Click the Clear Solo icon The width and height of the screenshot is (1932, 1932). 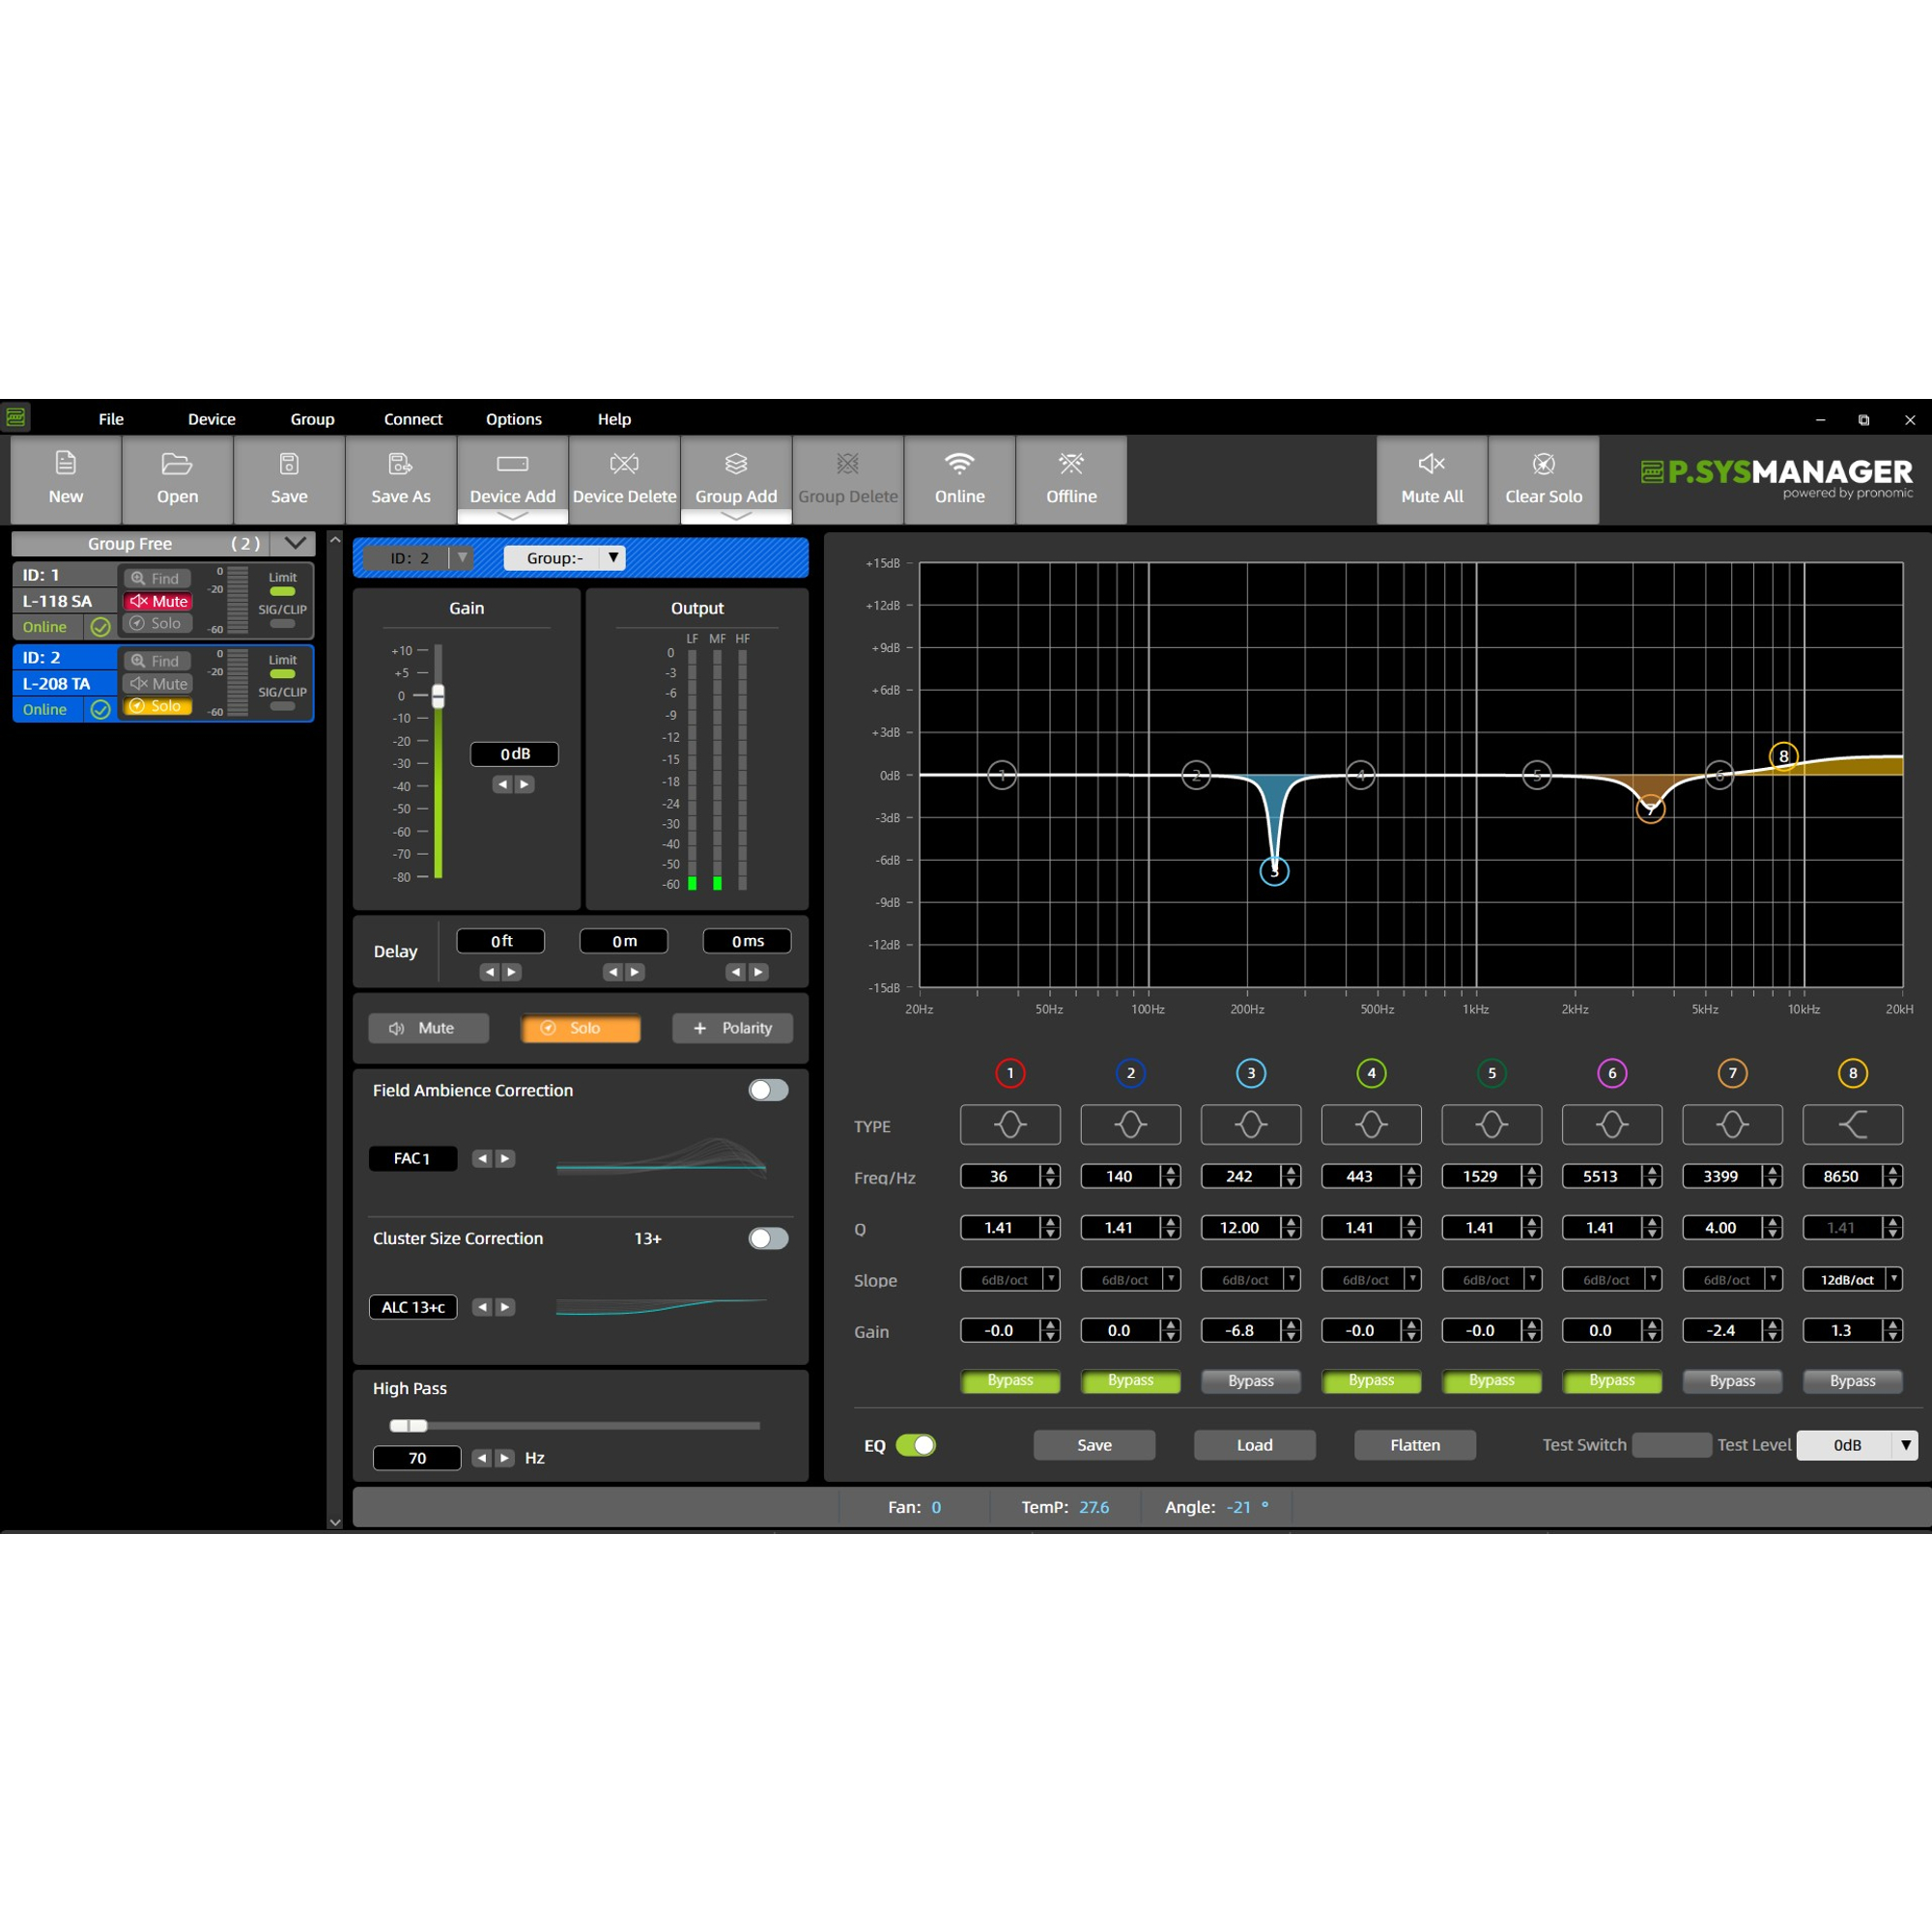(x=1543, y=464)
